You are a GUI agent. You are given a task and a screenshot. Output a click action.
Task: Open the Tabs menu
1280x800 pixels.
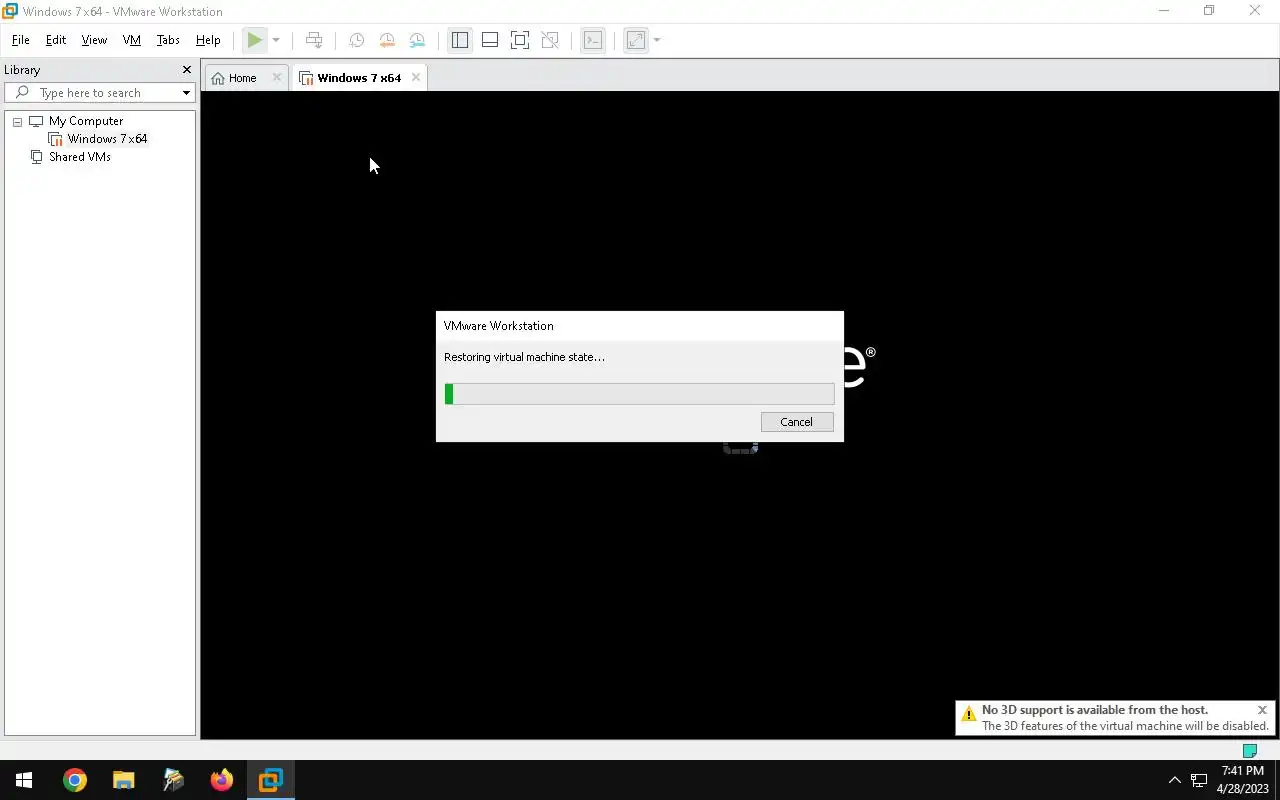click(168, 40)
